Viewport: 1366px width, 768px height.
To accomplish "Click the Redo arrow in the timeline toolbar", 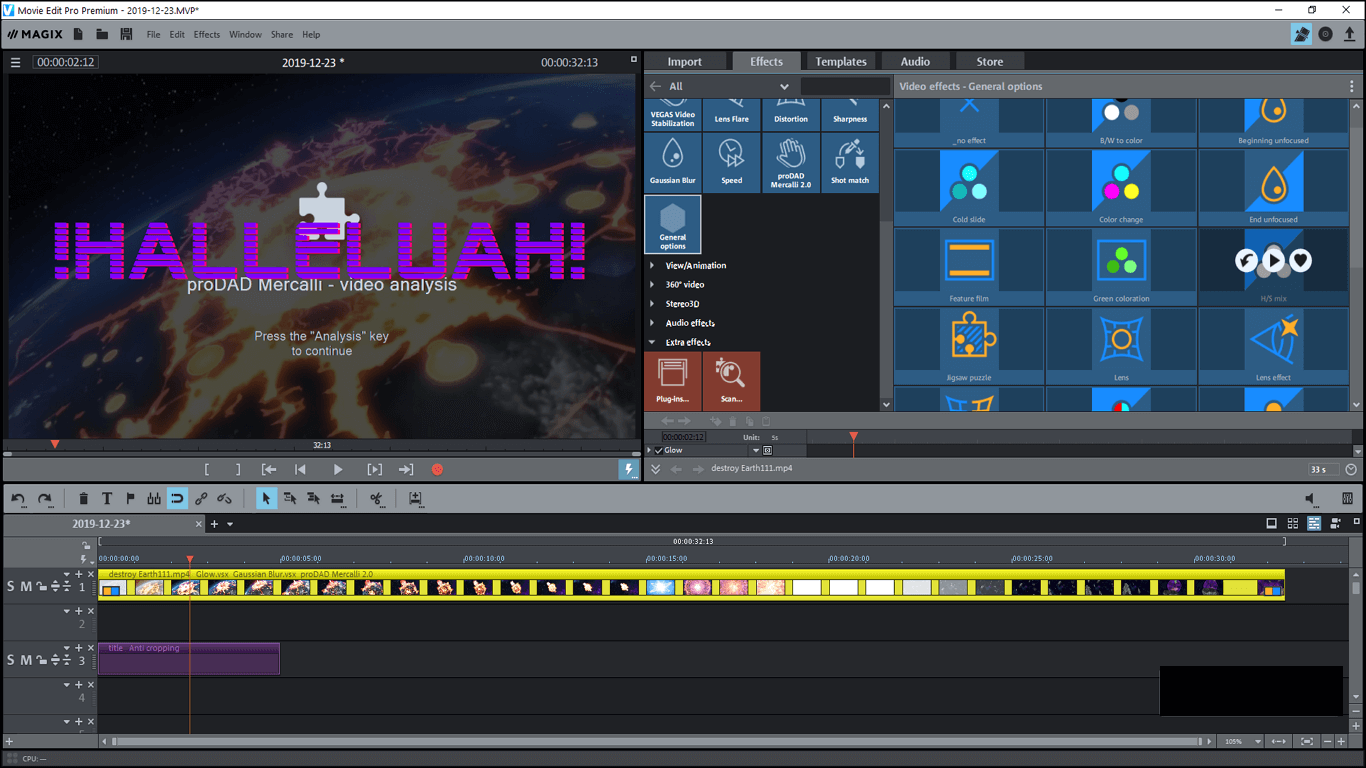I will [44, 498].
